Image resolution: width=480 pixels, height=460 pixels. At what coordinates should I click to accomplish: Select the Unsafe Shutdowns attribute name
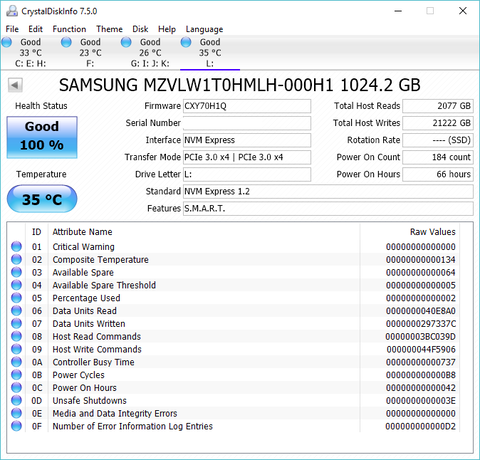click(89, 400)
